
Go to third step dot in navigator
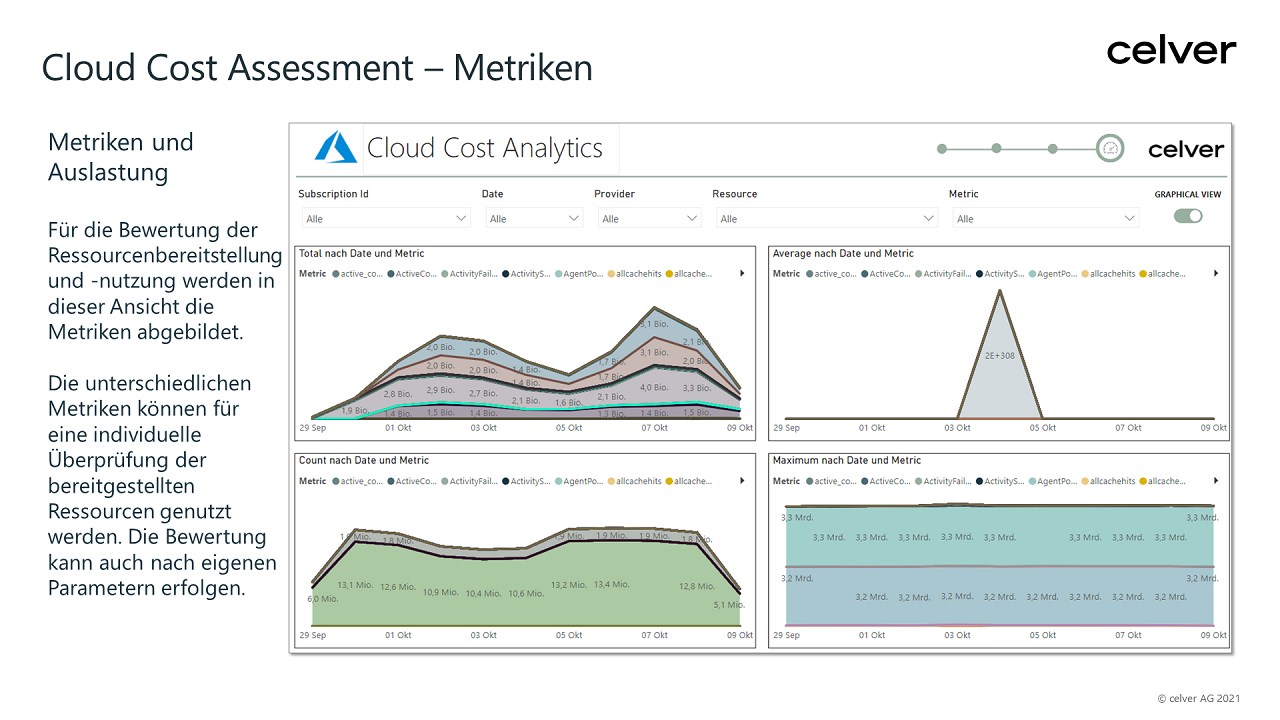[1053, 149]
